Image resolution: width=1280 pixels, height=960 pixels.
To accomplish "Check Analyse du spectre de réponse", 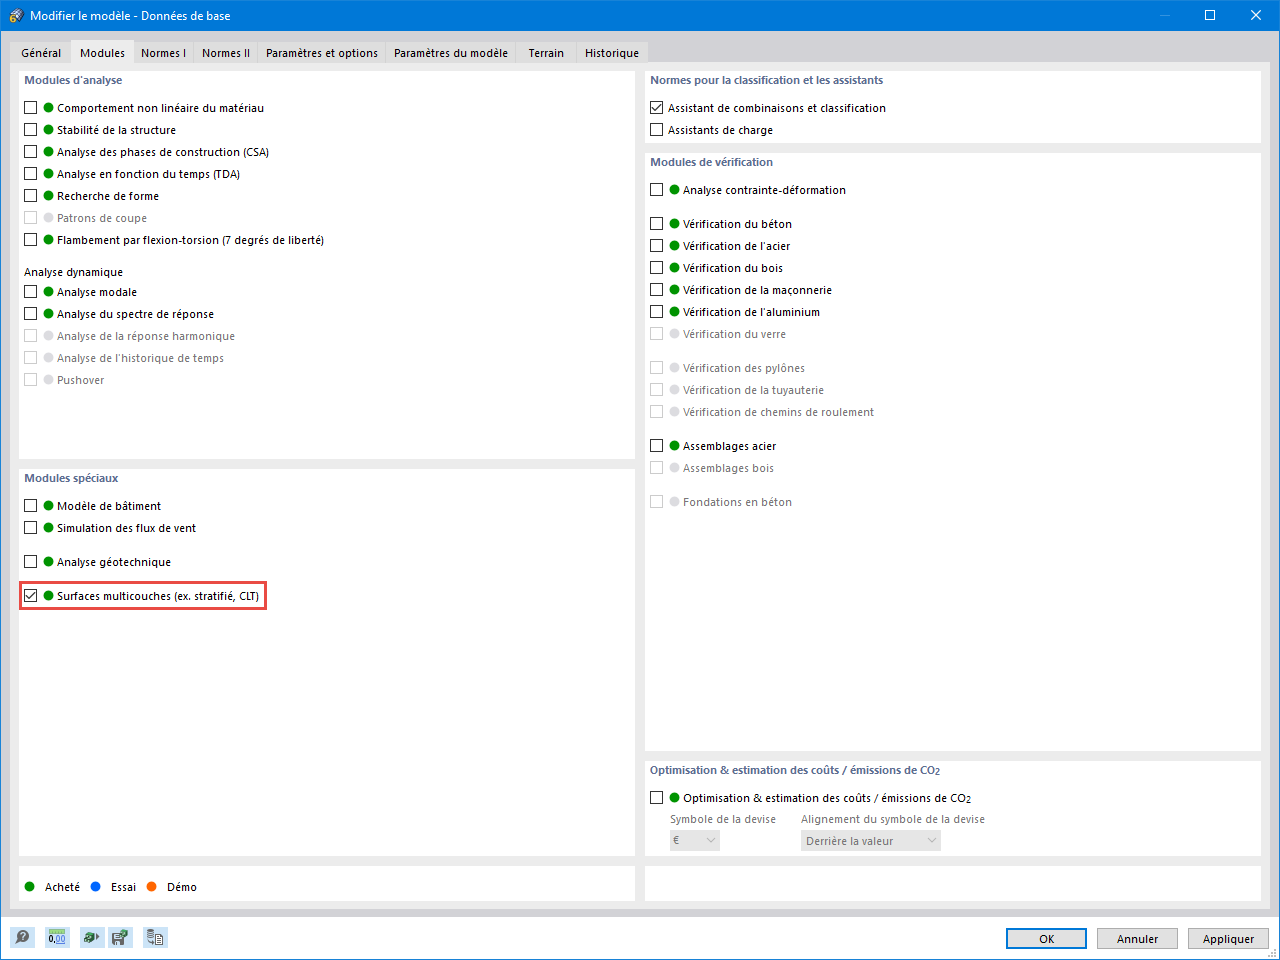I will [31, 314].
